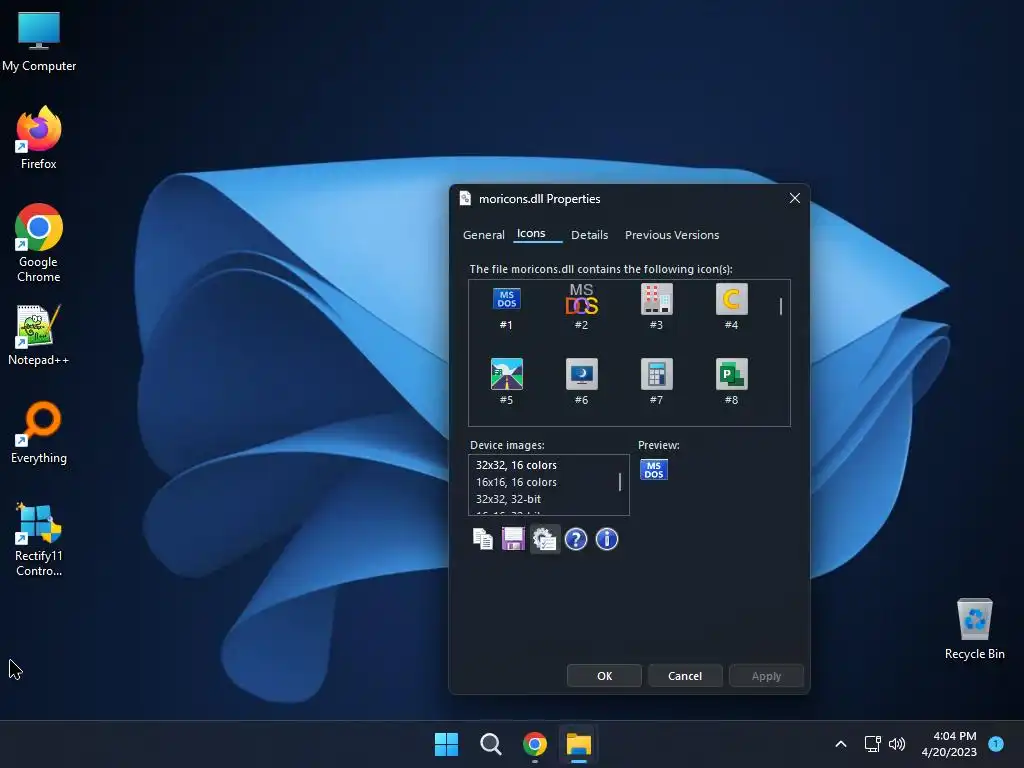Viewport: 1024px width, 768px height.
Task: Open the notification badge in taskbar
Action: tap(996, 743)
